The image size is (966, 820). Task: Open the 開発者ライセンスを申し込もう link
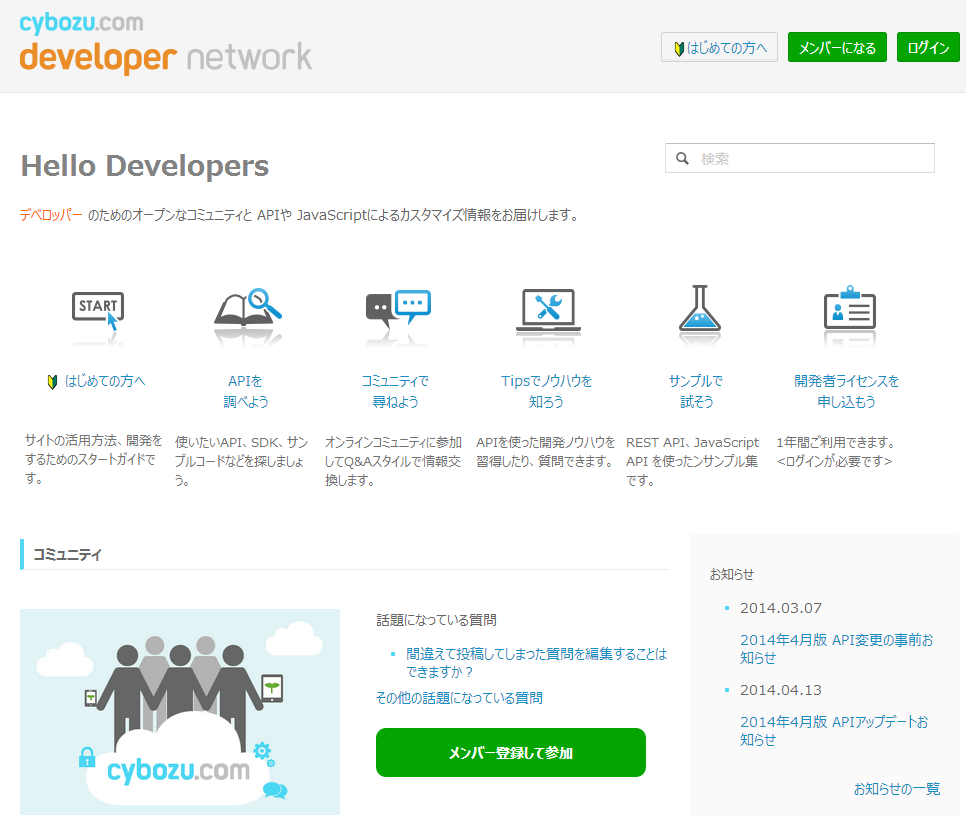(x=846, y=391)
